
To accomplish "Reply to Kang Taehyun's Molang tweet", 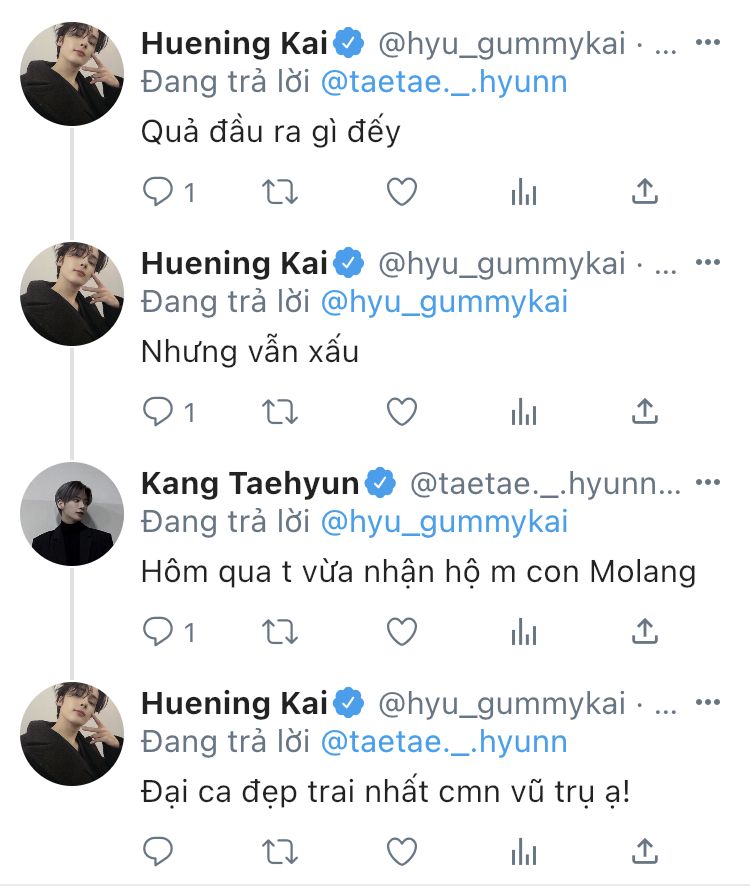I will pos(158,631).
